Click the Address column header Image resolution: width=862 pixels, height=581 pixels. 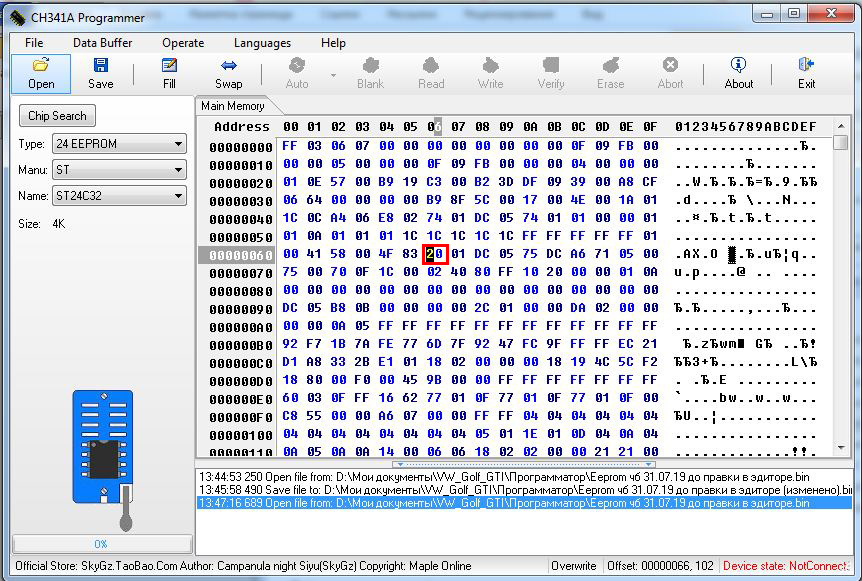(x=242, y=127)
